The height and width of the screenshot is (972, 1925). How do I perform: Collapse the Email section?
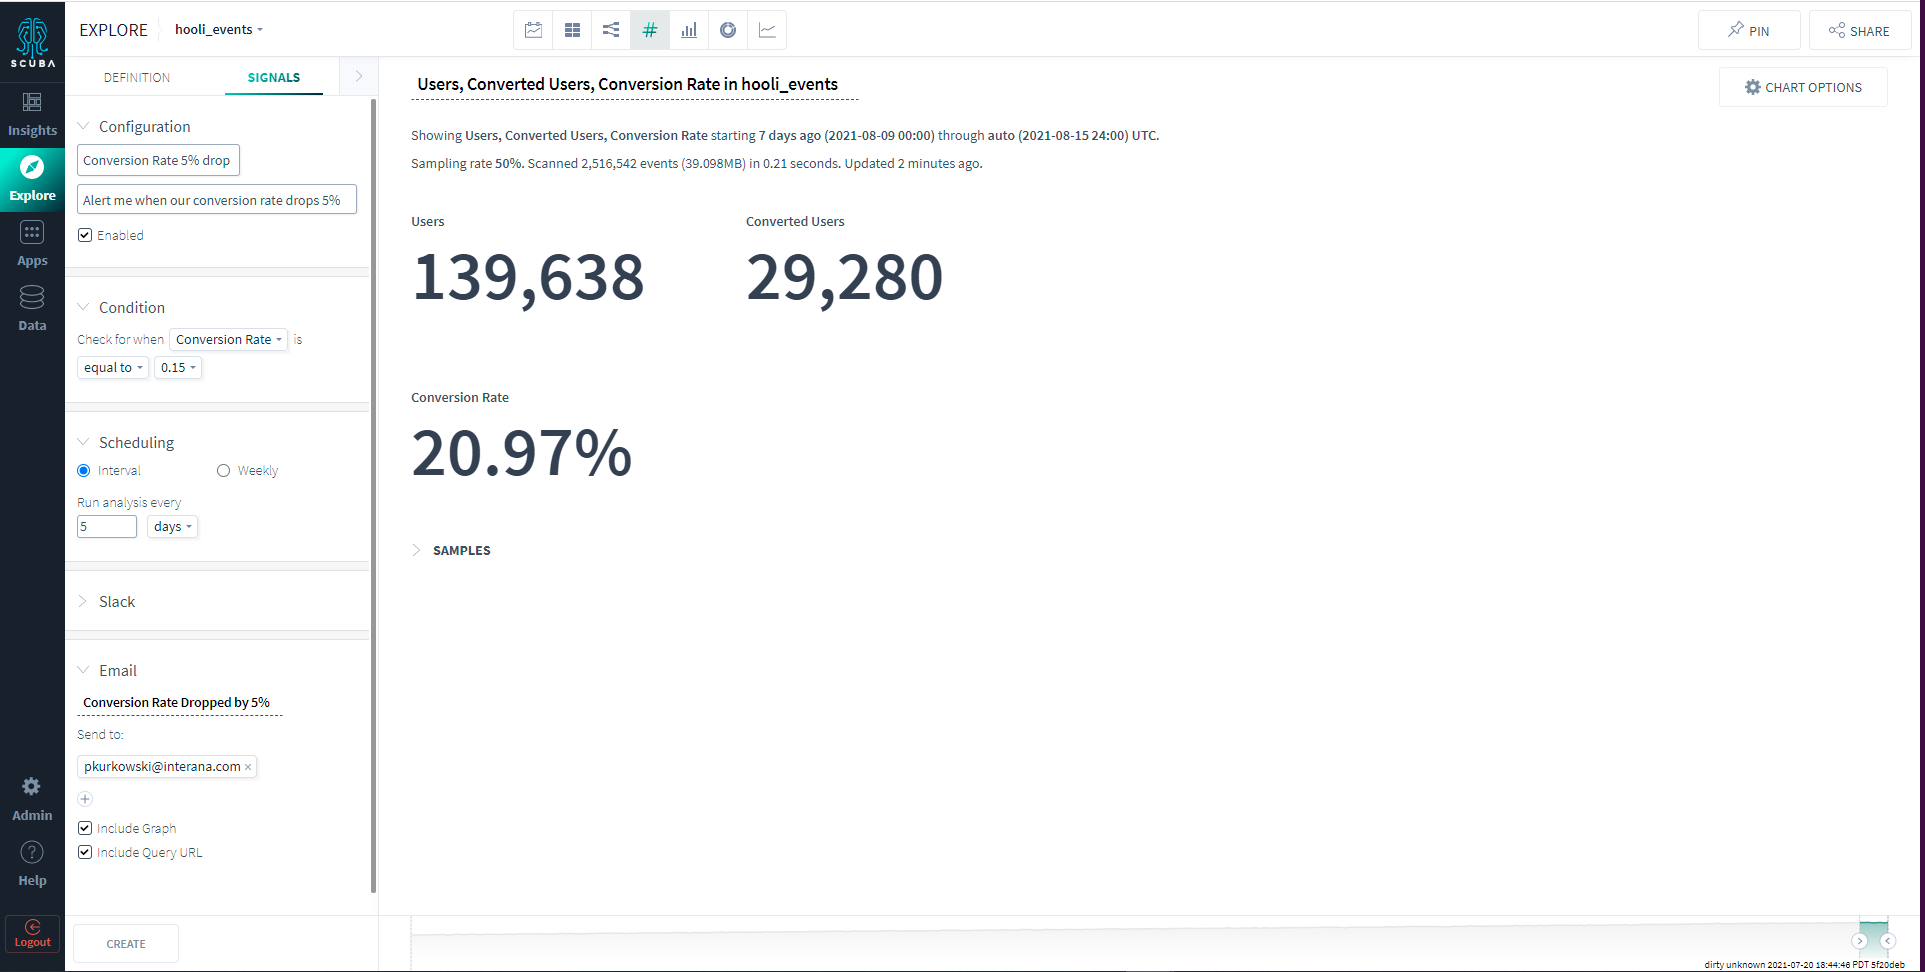83,670
